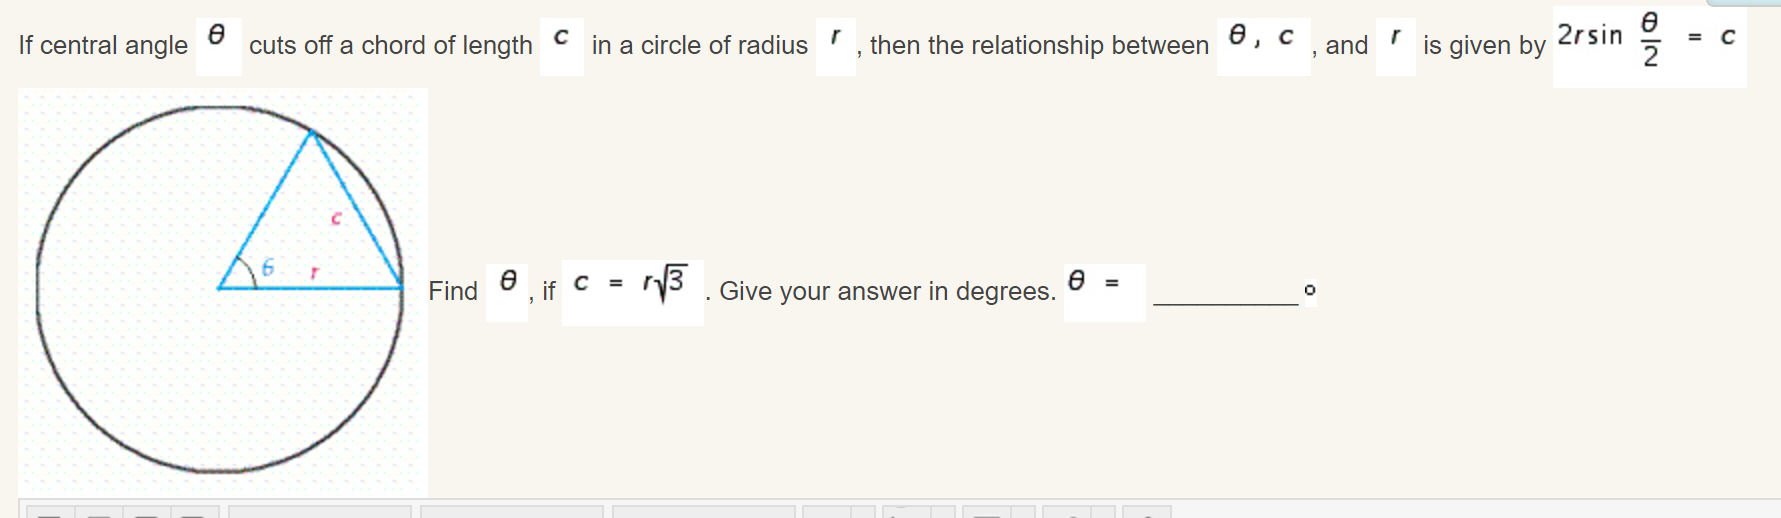Image resolution: width=1781 pixels, height=518 pixels.
Task: Open the first wide dropdown in bottom toolbar
Action: tap(320, 512)
